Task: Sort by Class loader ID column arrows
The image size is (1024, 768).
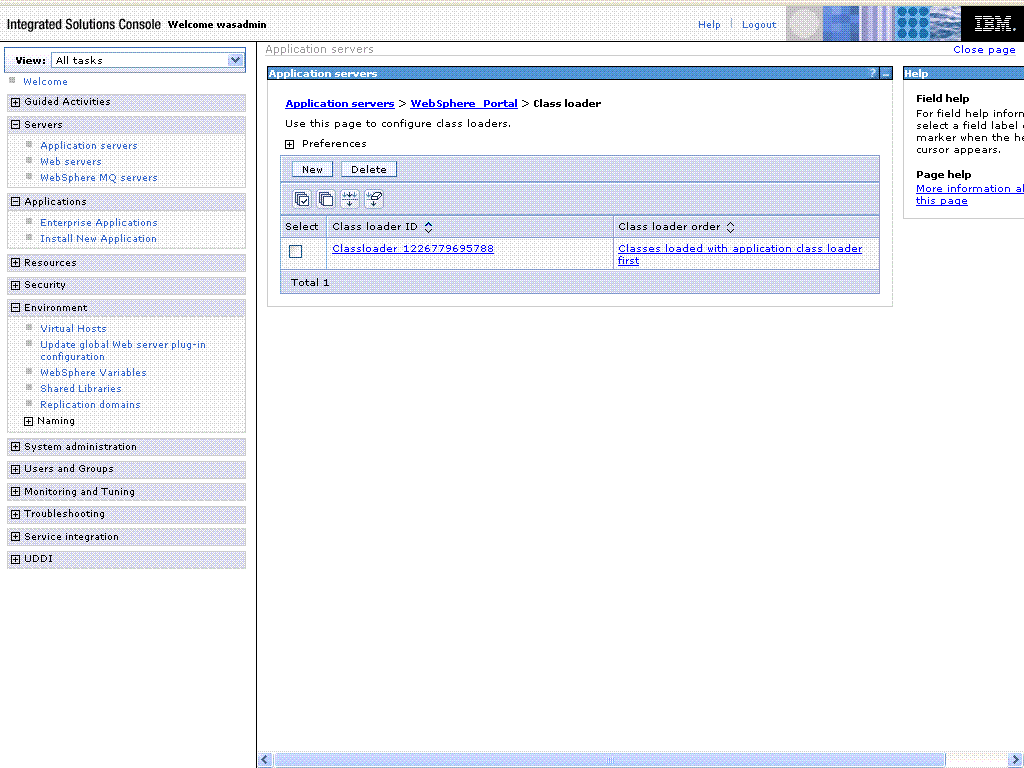Action: tap(428, 227)
